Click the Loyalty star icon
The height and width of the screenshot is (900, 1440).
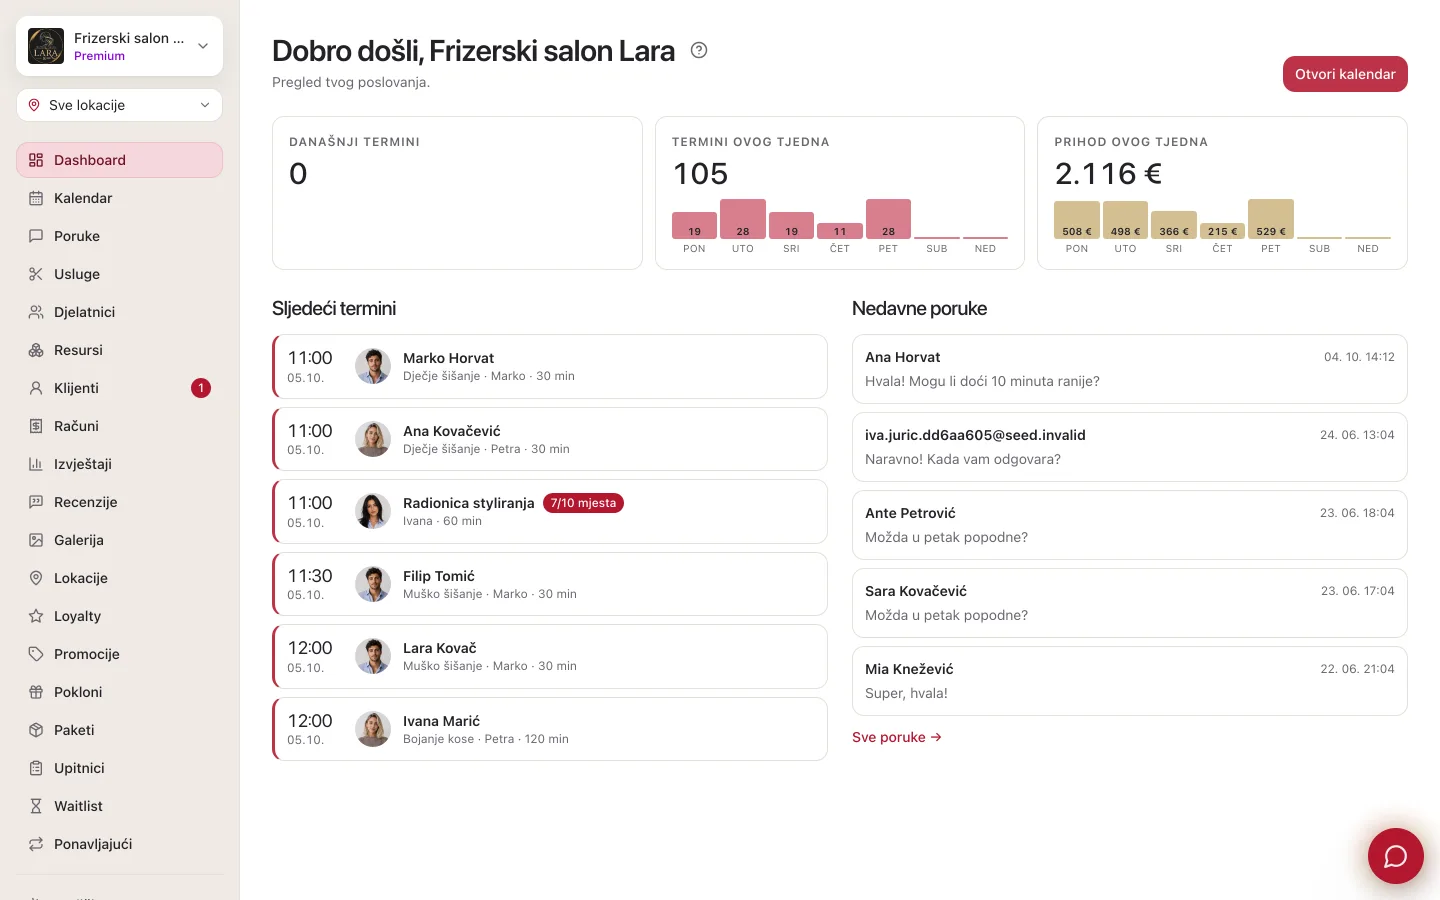point(36,616)
